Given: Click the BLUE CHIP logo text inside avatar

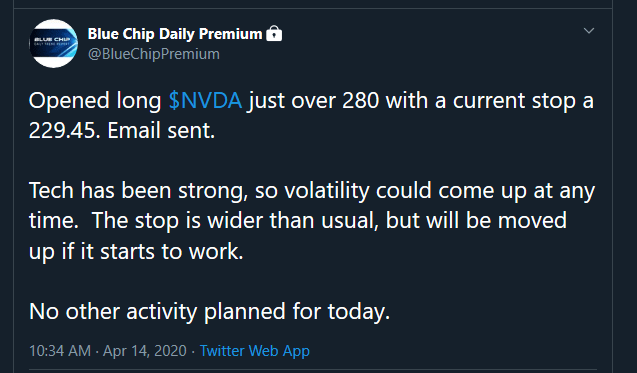Looking at the screenshot, I should point(52,39).
